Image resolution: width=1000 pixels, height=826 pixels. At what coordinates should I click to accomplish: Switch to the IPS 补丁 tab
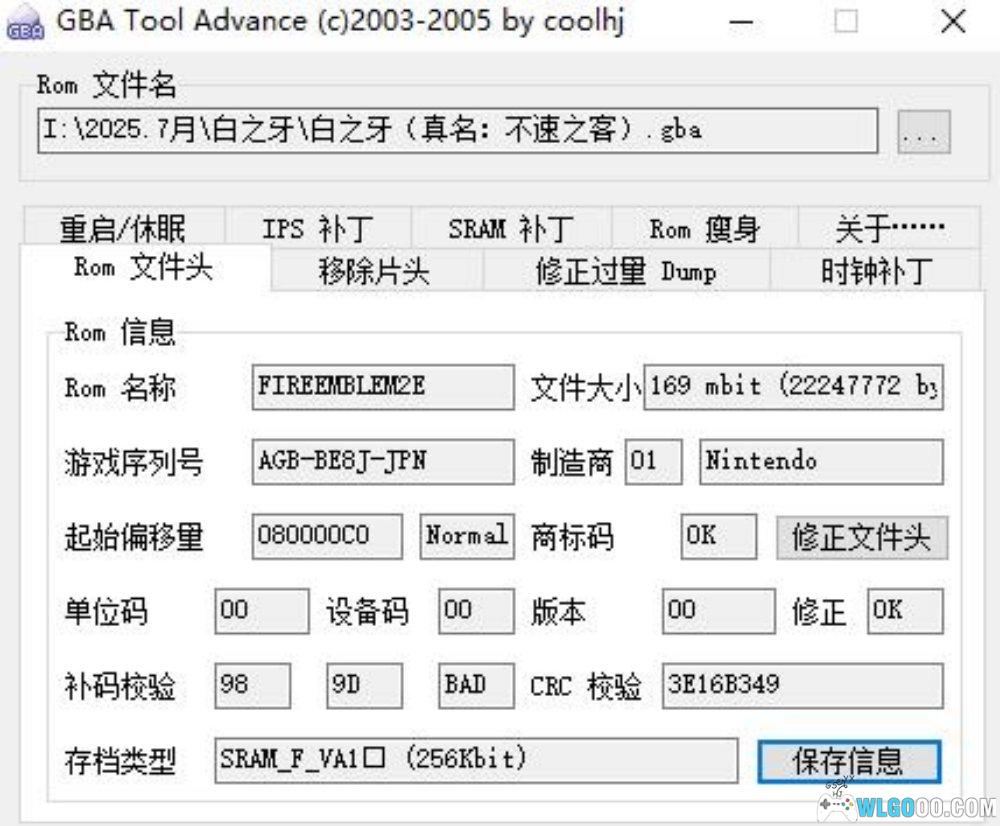(x=317, y=229)
